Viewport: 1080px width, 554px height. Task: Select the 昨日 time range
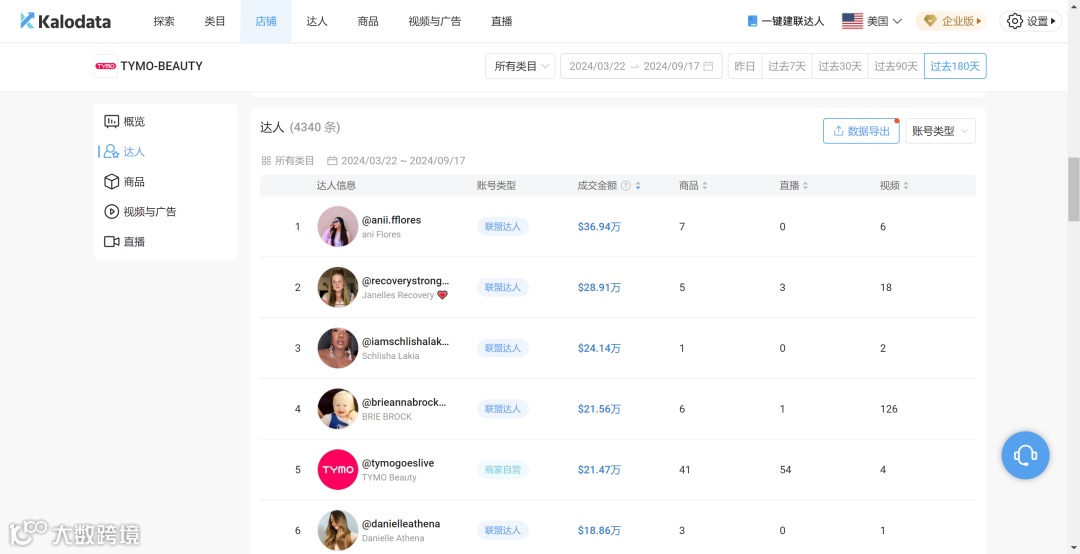[745, 66]
